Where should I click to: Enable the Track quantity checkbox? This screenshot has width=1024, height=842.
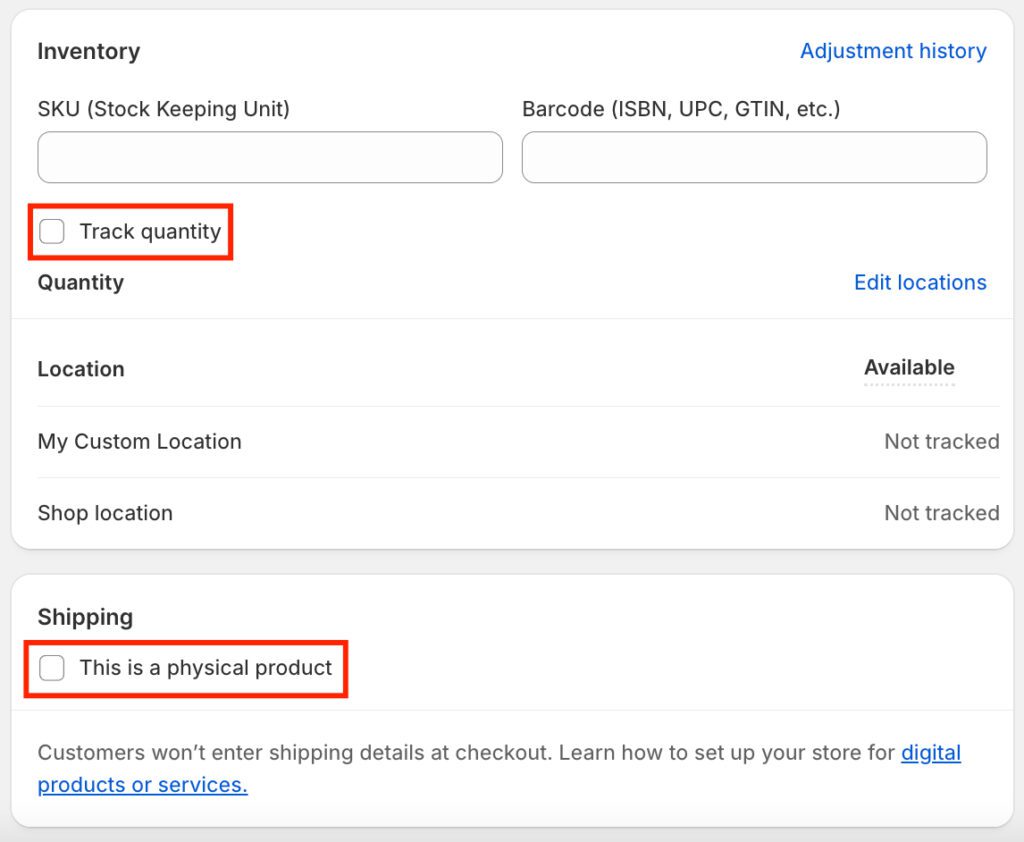52,232
